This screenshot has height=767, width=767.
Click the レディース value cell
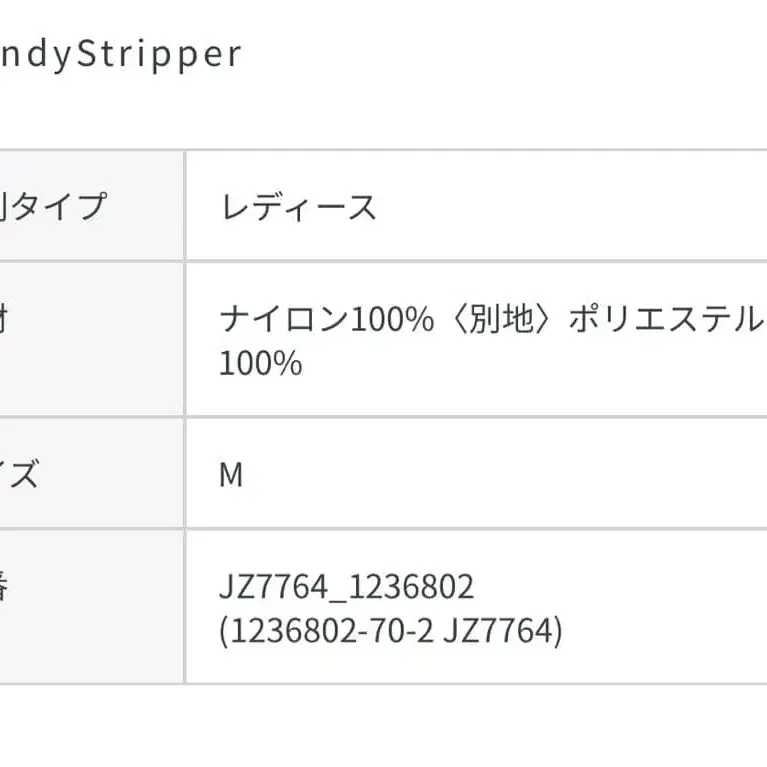476,207
